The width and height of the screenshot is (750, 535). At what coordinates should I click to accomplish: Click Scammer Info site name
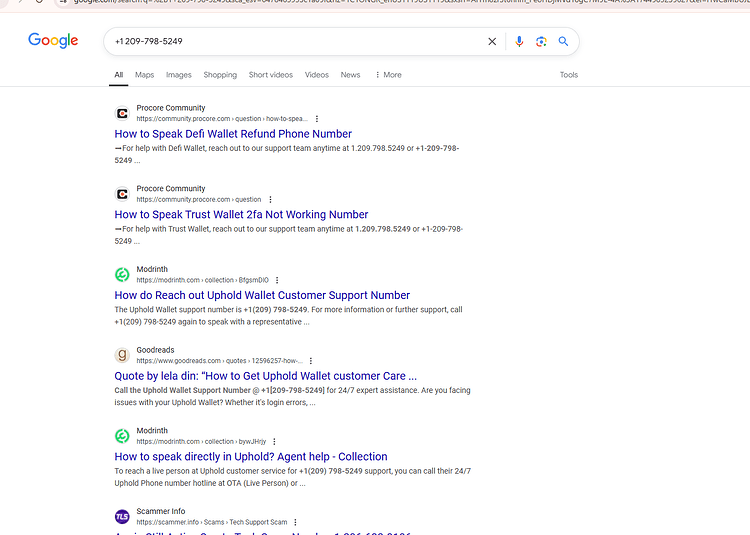coord(161,511)
